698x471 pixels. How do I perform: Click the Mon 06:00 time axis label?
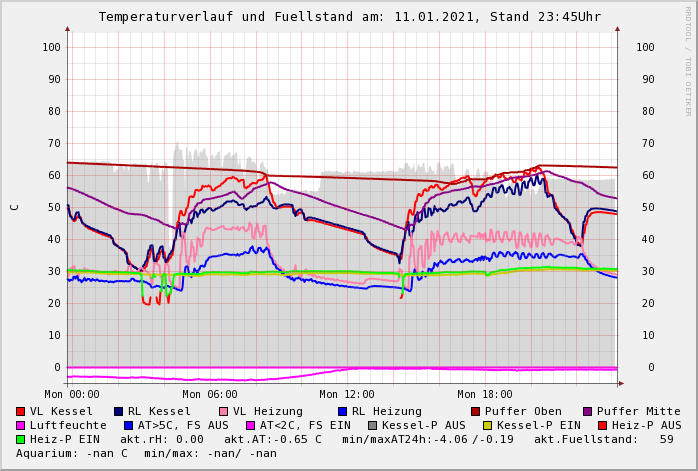pos(210,394)
